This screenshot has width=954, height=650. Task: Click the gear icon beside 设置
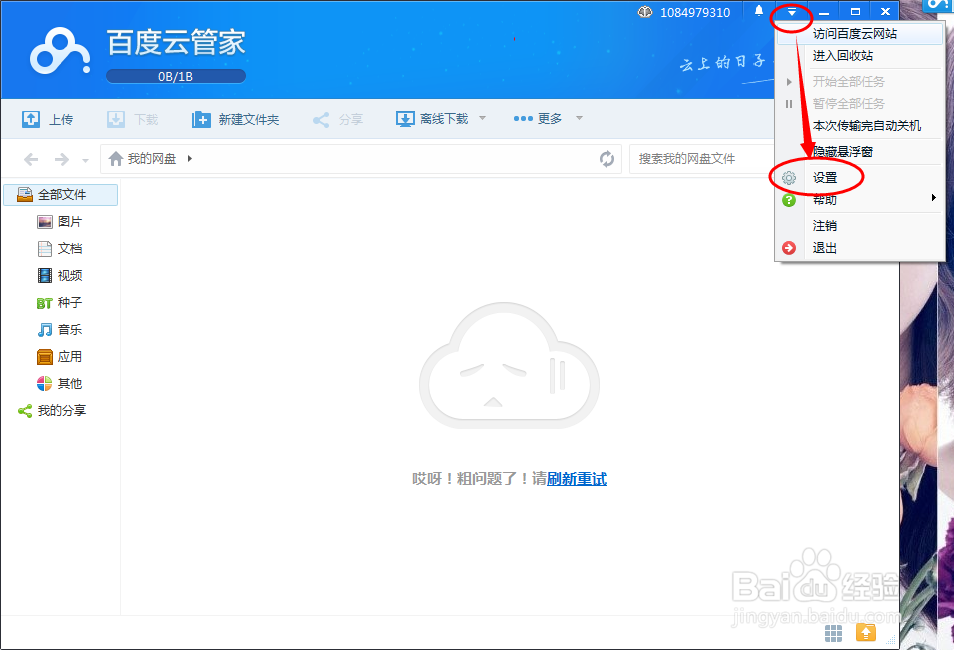(789, 178)
